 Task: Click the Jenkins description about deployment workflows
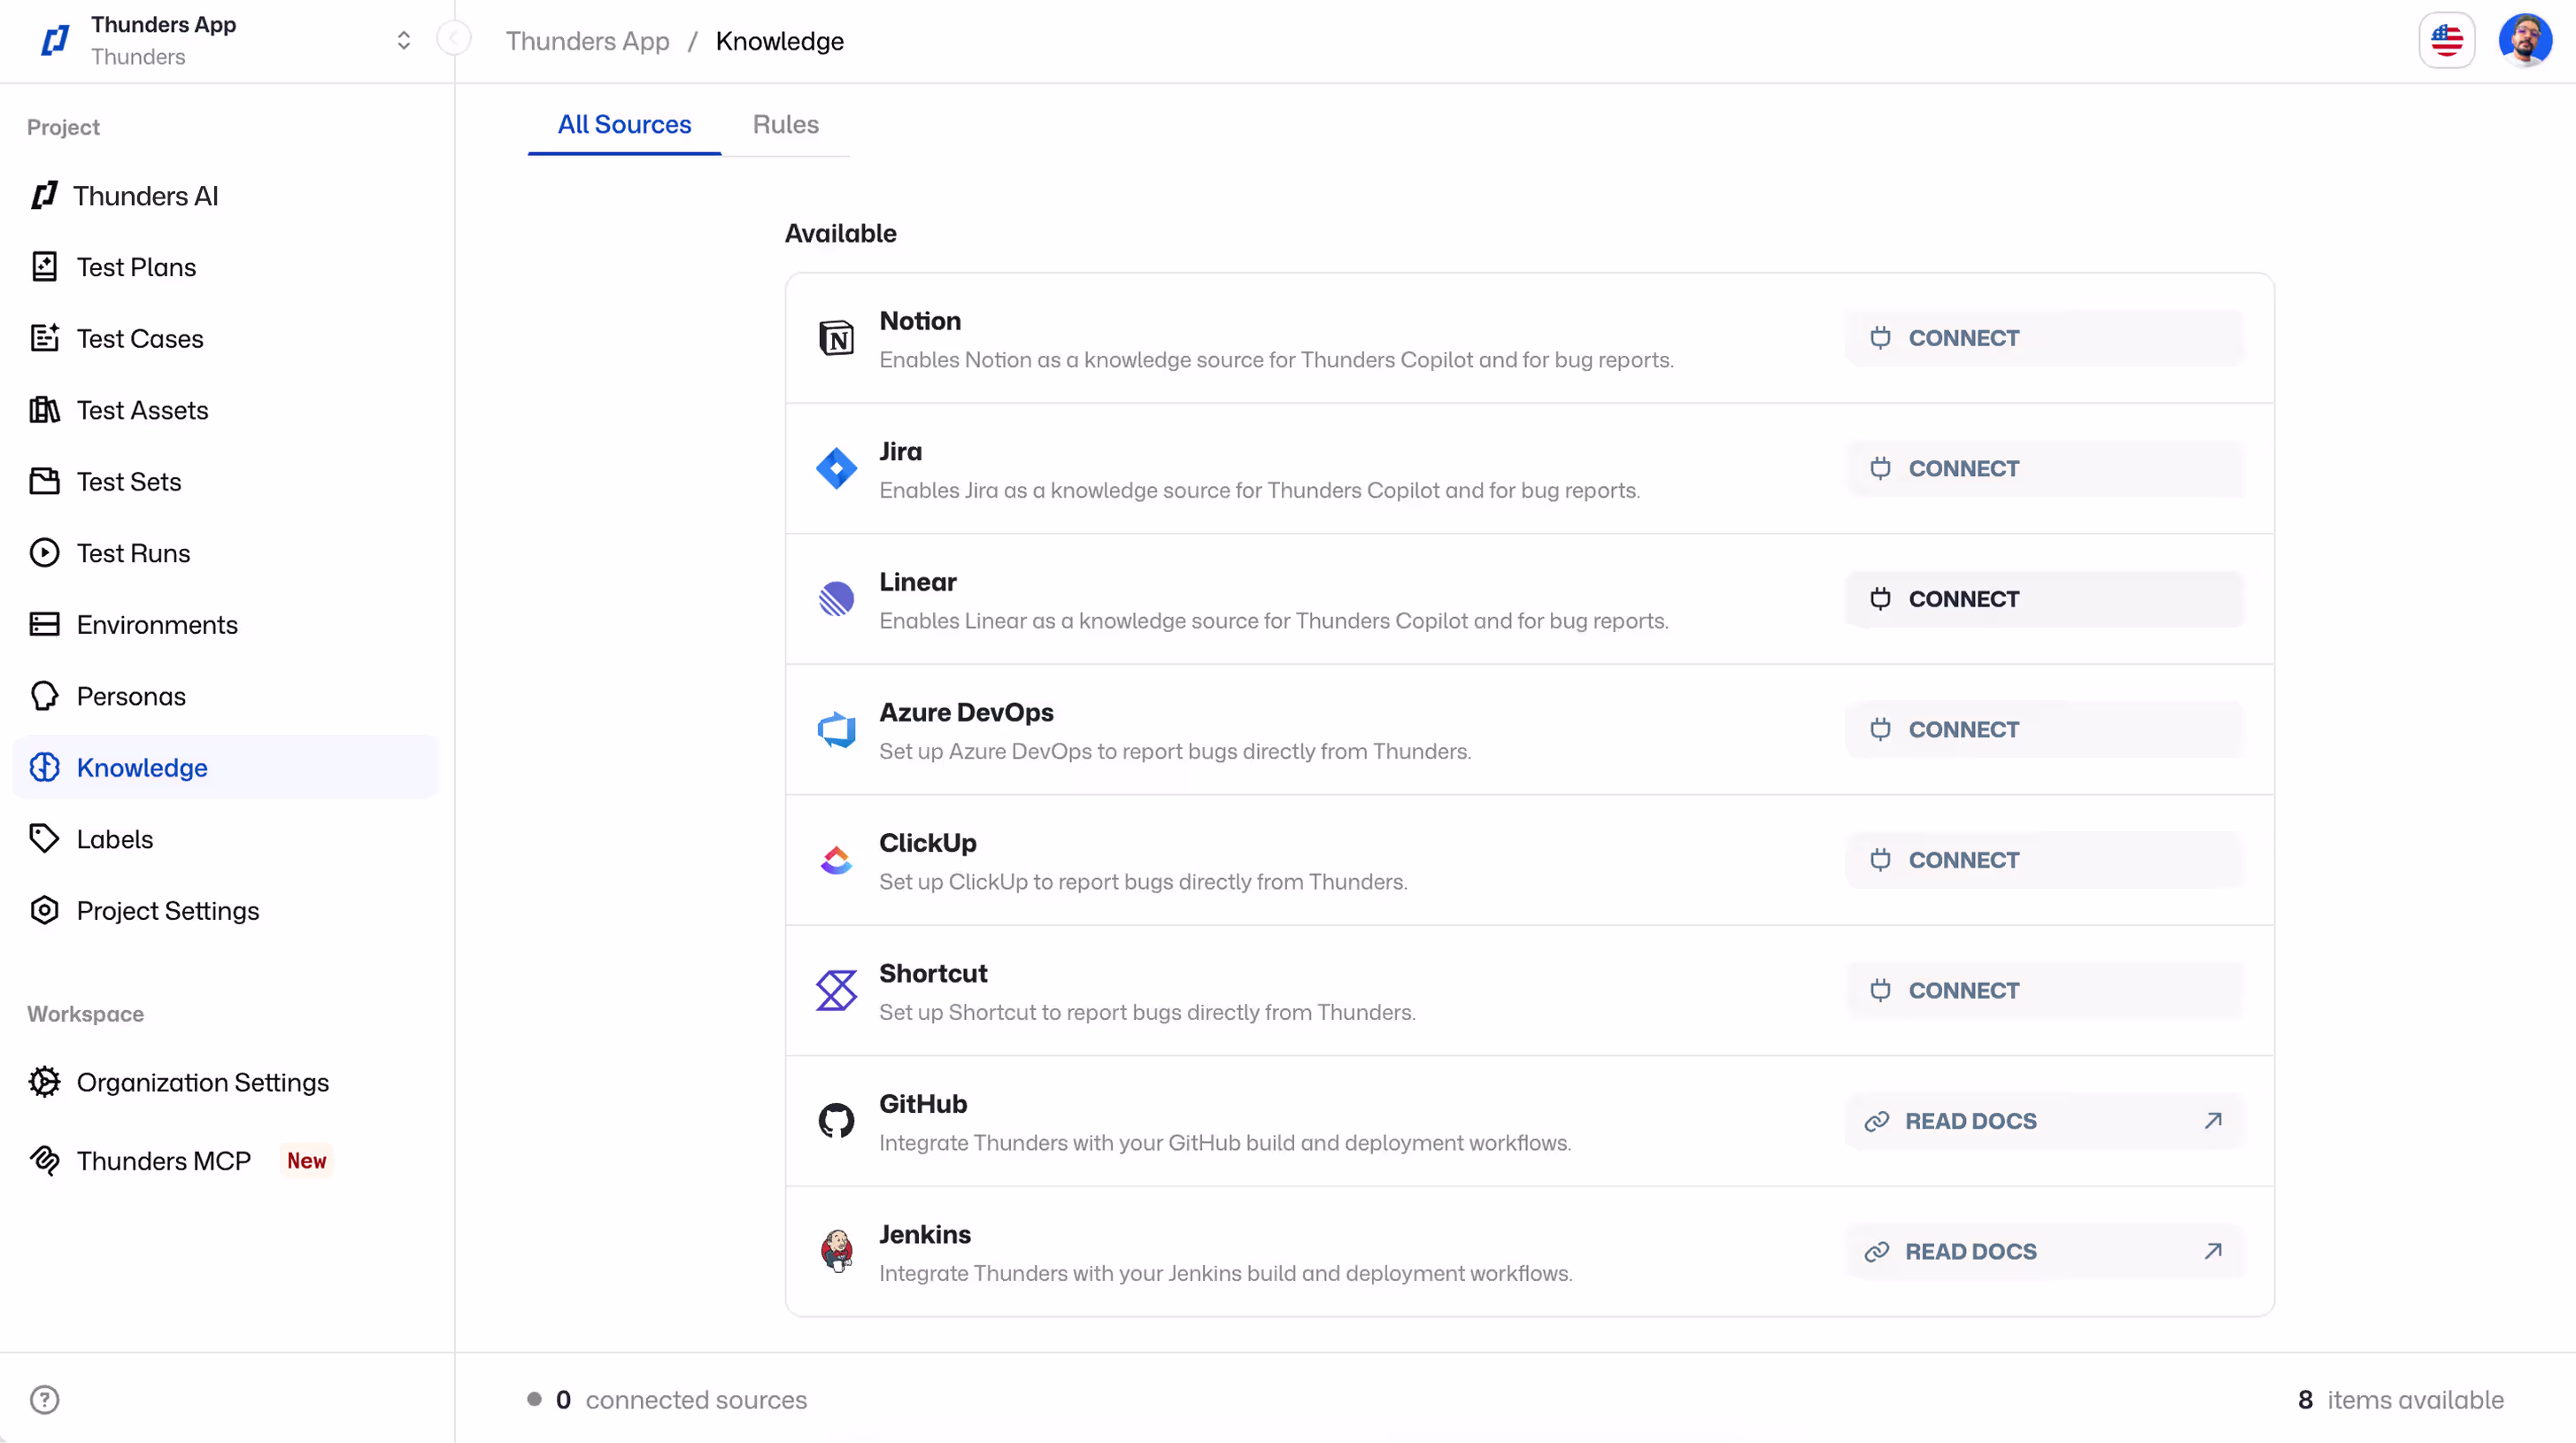(x=1226, y=1274)
